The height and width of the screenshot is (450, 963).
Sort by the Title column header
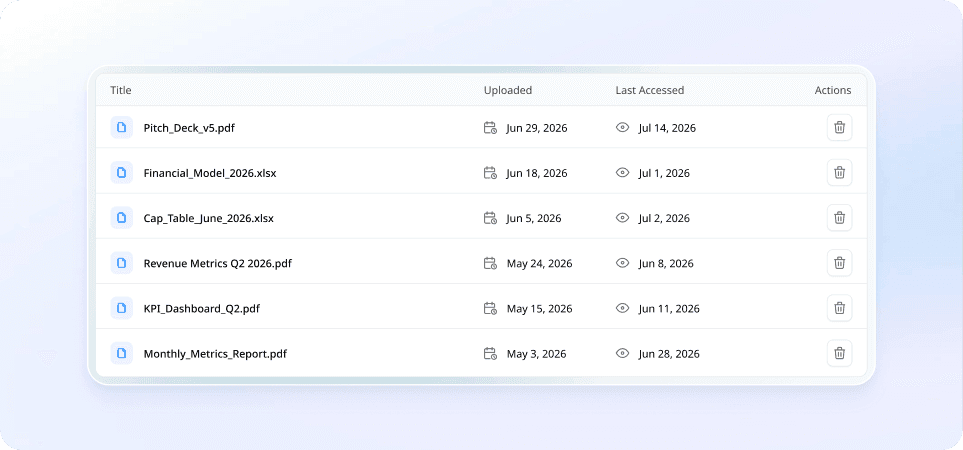pyautogui.click(x=121, y=90)
